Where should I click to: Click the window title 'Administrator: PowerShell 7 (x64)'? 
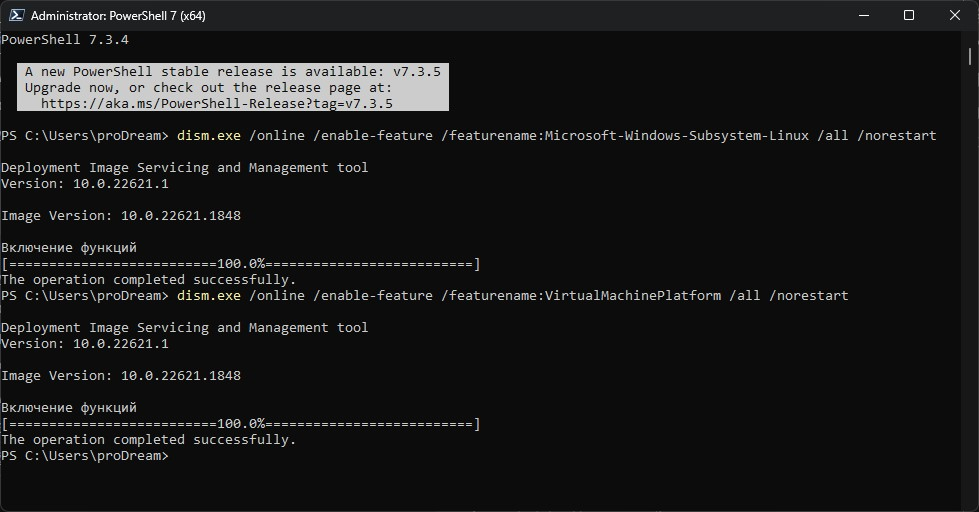pyautogui.click(x=118, y=16)
